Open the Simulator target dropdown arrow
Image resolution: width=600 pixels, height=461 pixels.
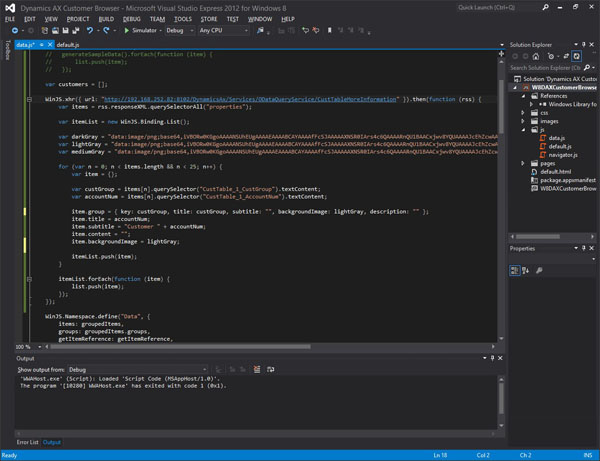pos(160,30)
